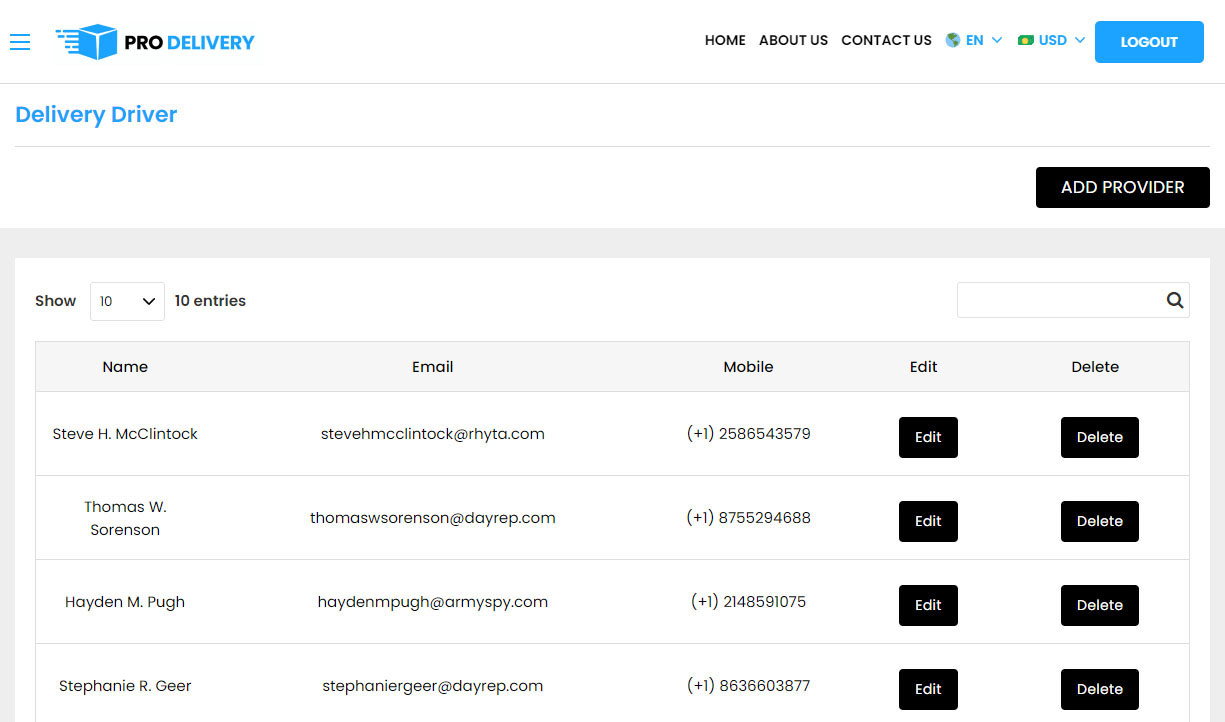1225x722 pixels.
Task: Delete Stephanie R. Geer's entry
Action: pos(1099,689)
